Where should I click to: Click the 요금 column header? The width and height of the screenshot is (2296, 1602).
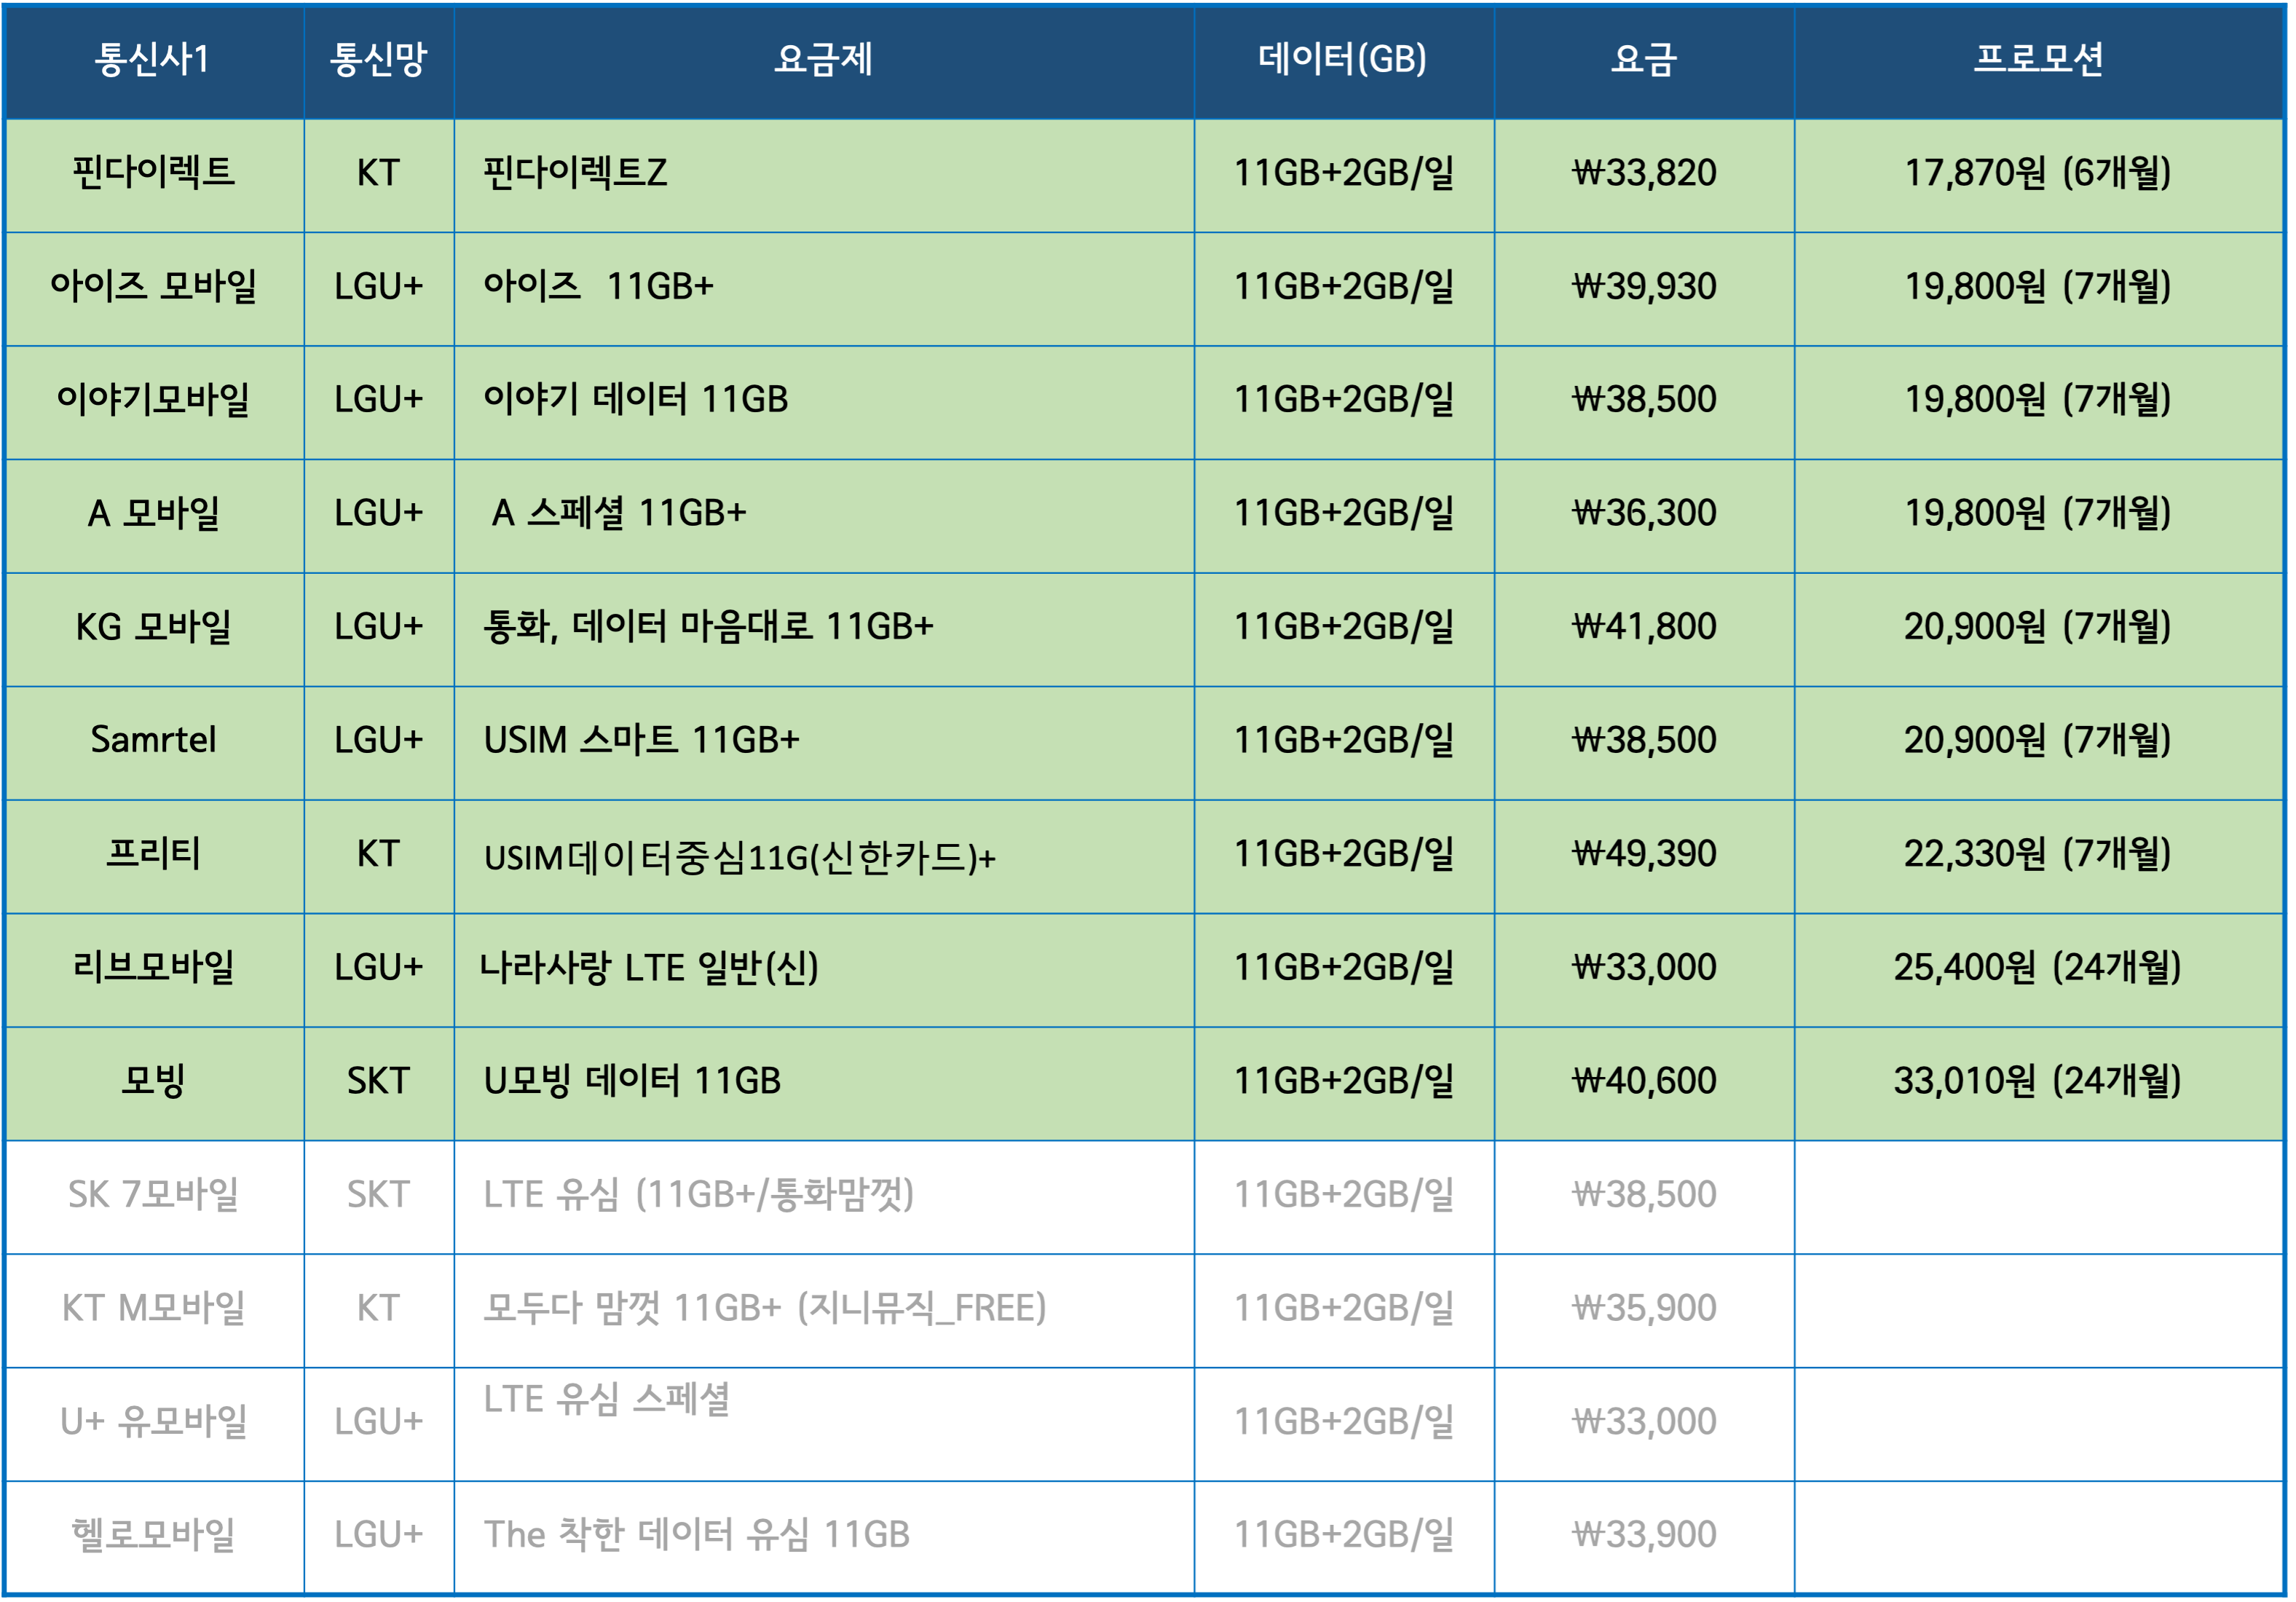(x=1644, y=61)
